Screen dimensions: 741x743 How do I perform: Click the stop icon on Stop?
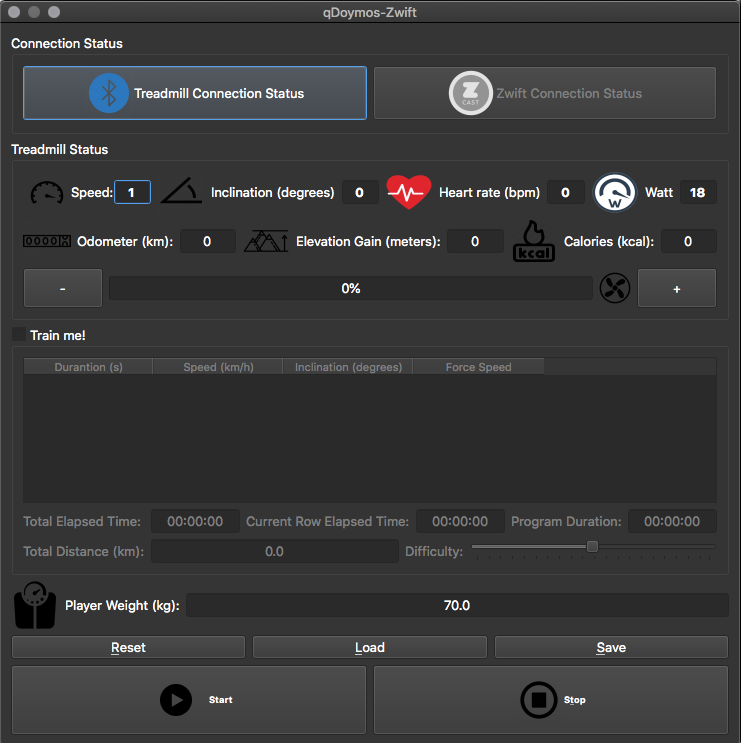coord(539,700)
